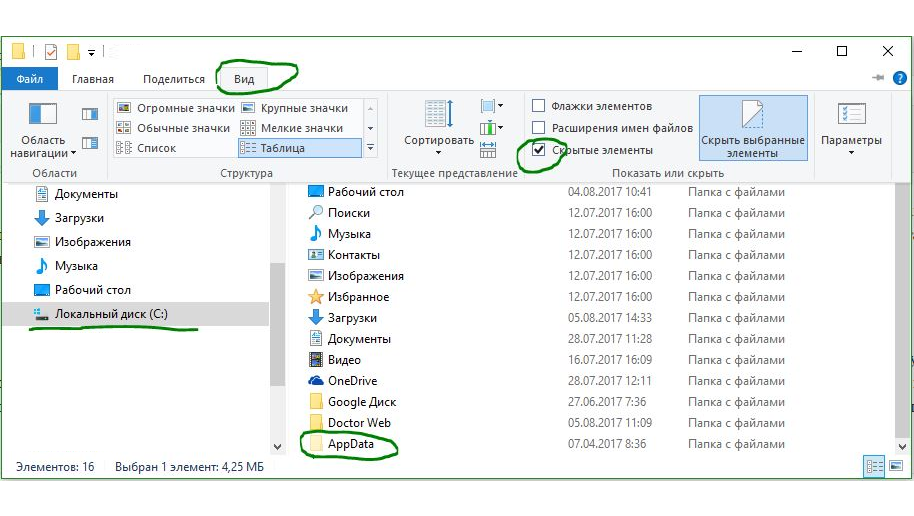Choose Крупные значки layout option
Viewport: 914px width, 516px height.
pos(303,108)
